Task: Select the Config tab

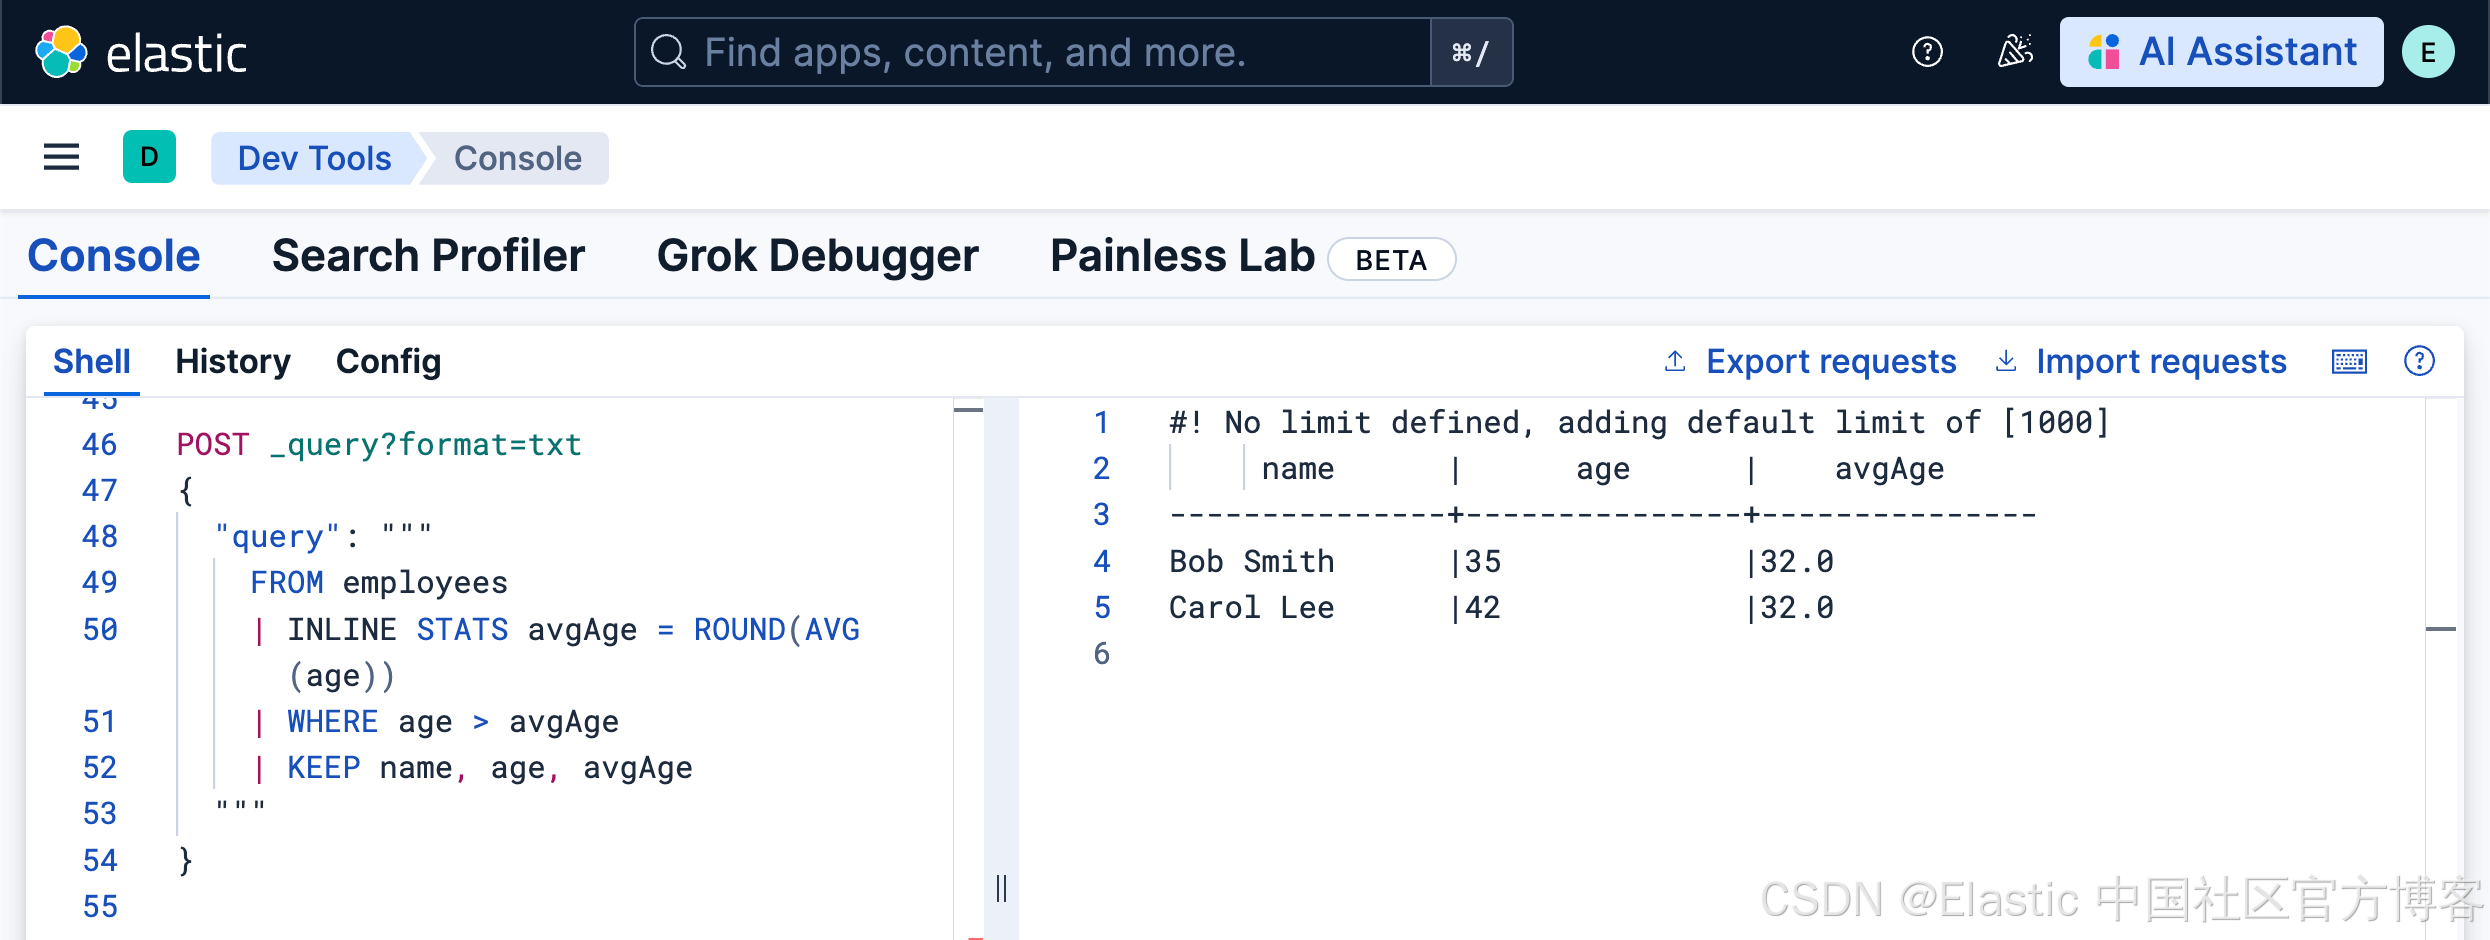Action: click(x=388, y=361)
